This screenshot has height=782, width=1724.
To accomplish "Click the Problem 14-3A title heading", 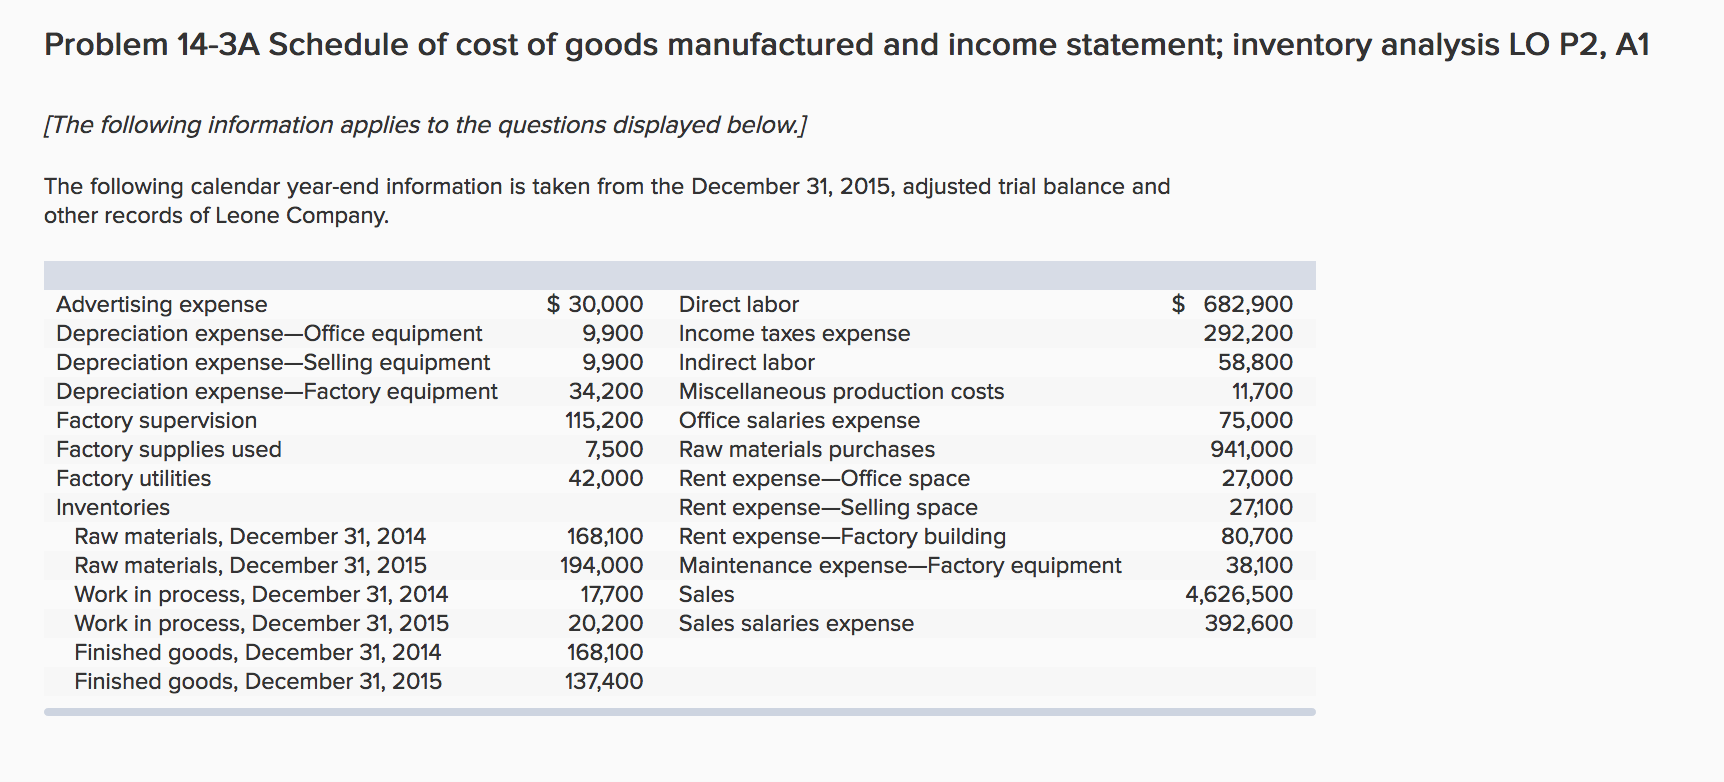I will click(846, 45).
